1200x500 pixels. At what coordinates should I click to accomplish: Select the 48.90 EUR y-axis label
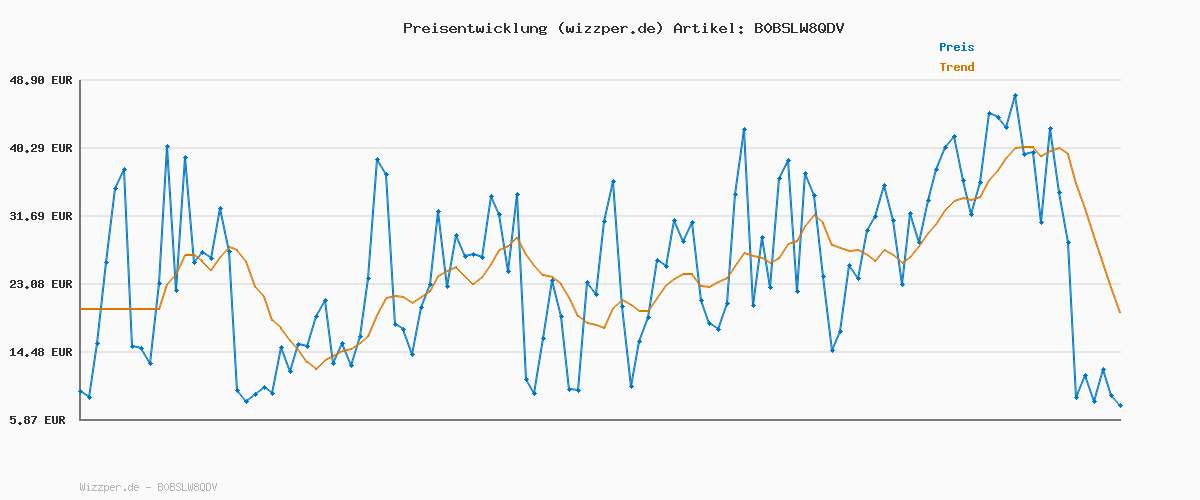pos(40,80)
